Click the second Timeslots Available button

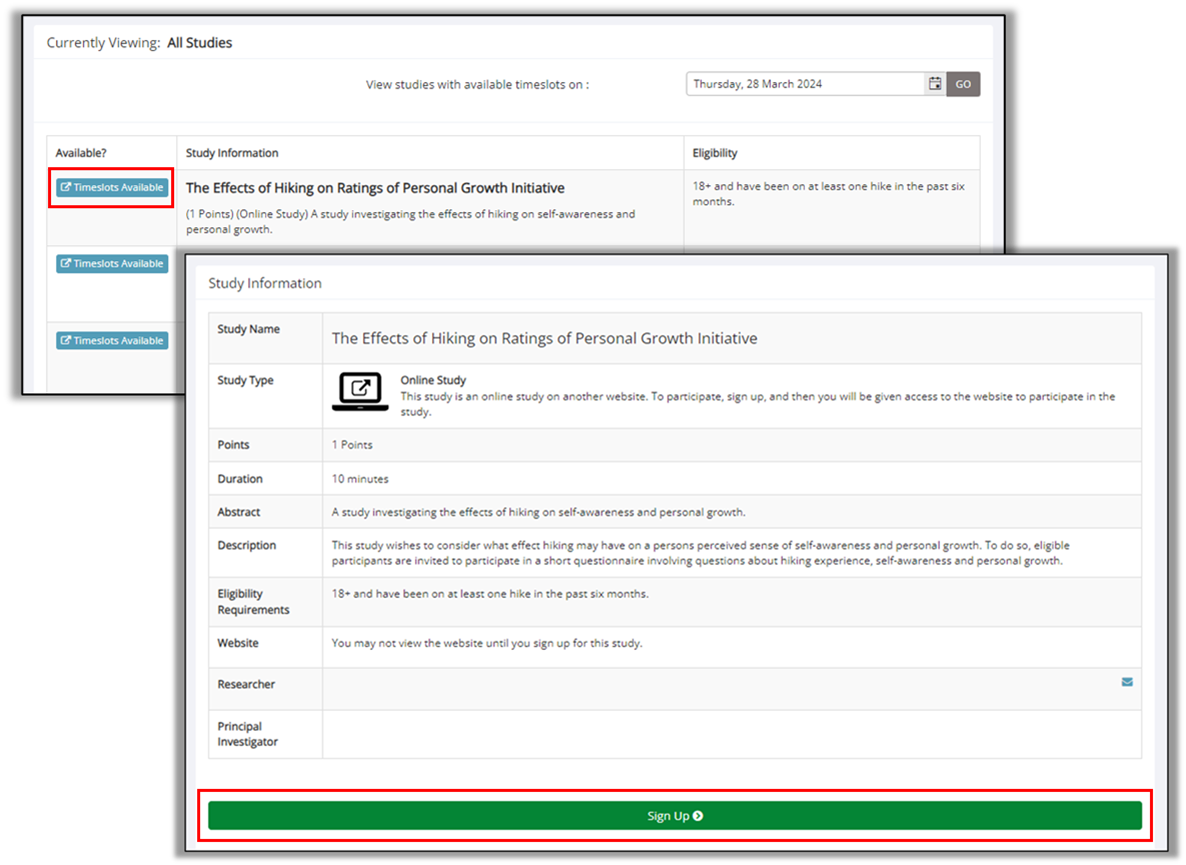[112, 264]
